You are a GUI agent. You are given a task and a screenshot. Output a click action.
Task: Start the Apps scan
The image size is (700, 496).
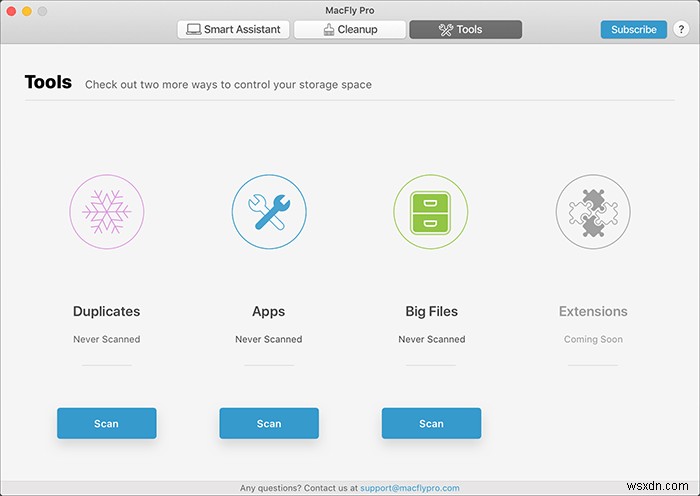(269, 423)
